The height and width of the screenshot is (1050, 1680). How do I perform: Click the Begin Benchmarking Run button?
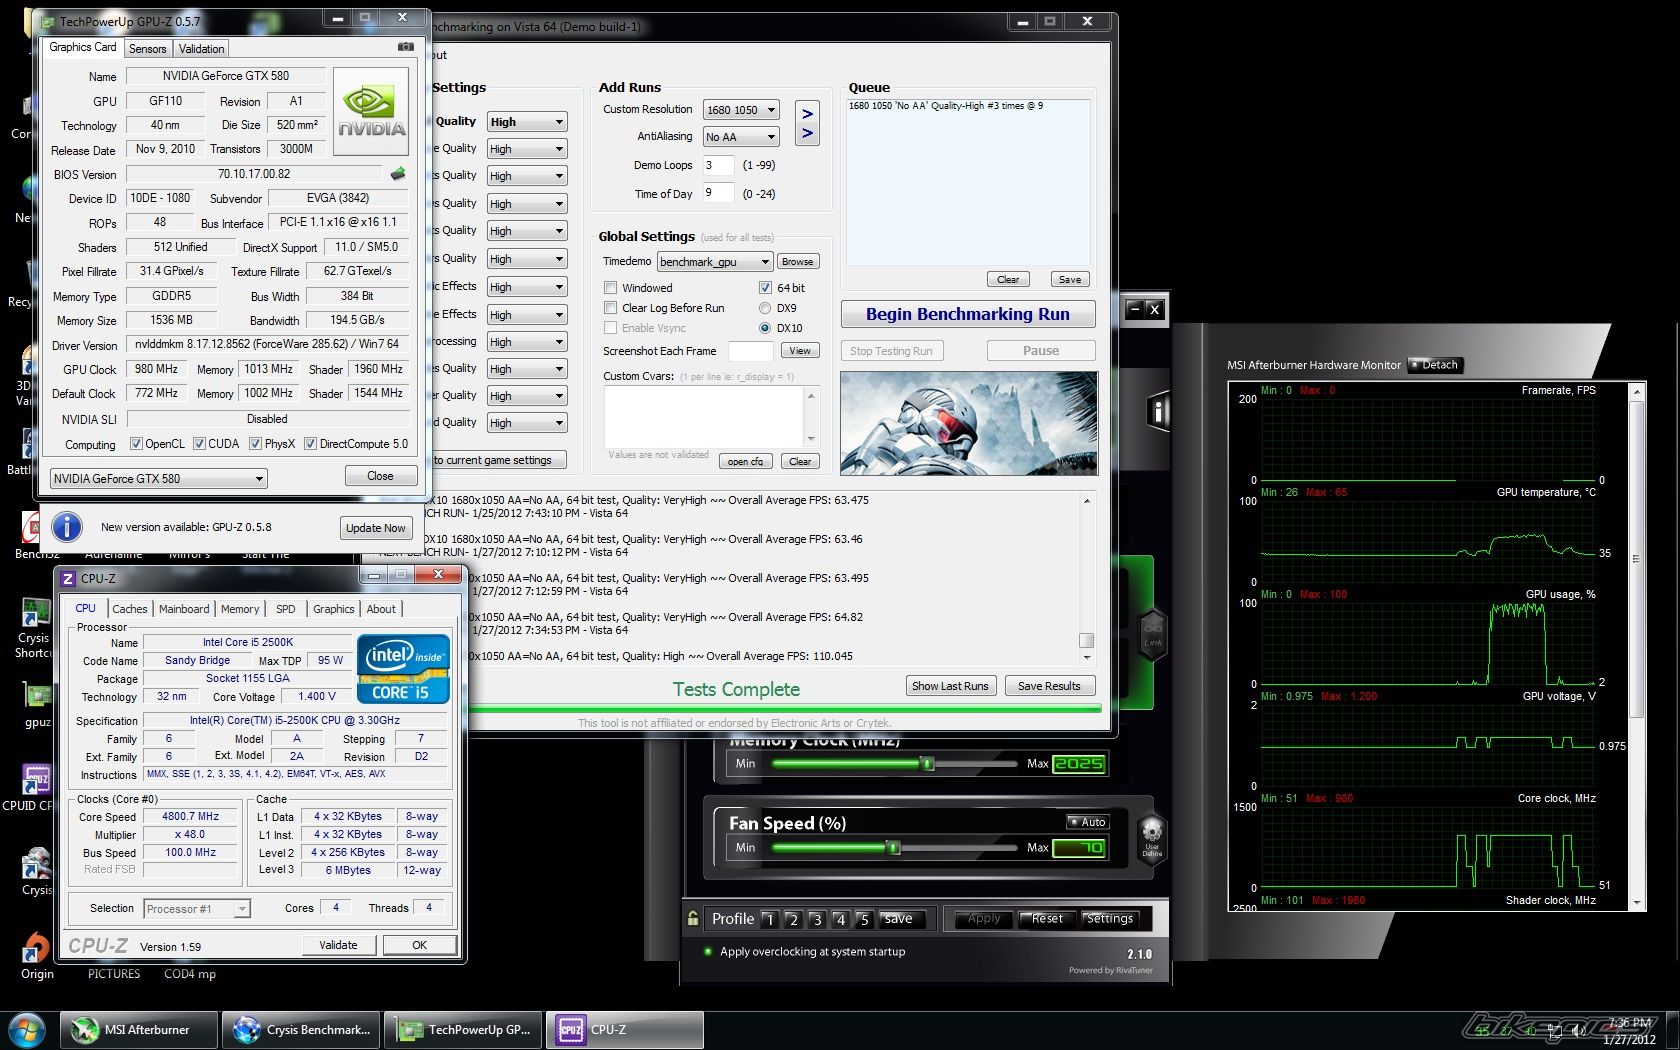(967, 314)
